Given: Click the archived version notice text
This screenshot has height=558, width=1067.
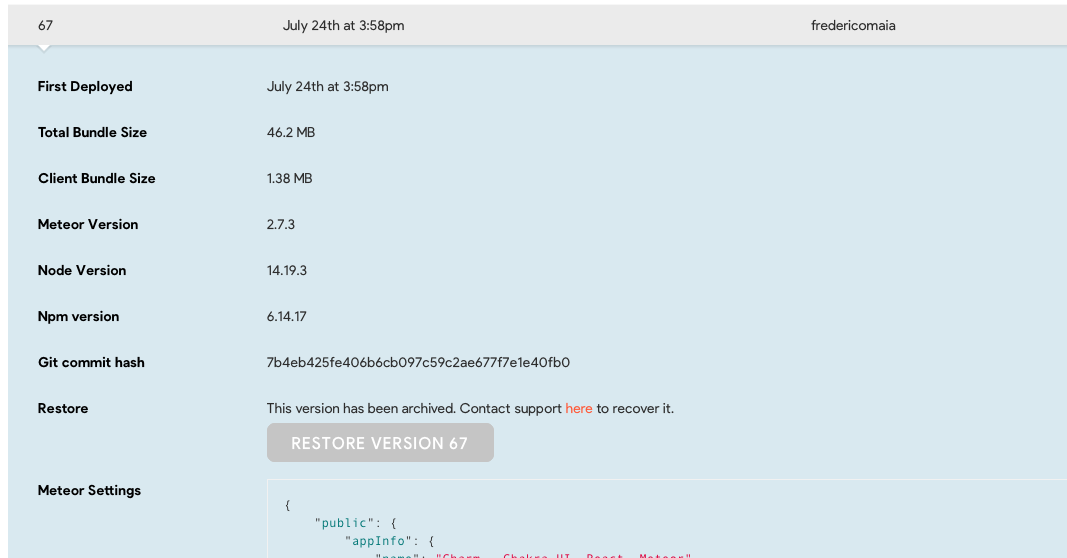Looking at the screenshot, I should click(470, 408).
